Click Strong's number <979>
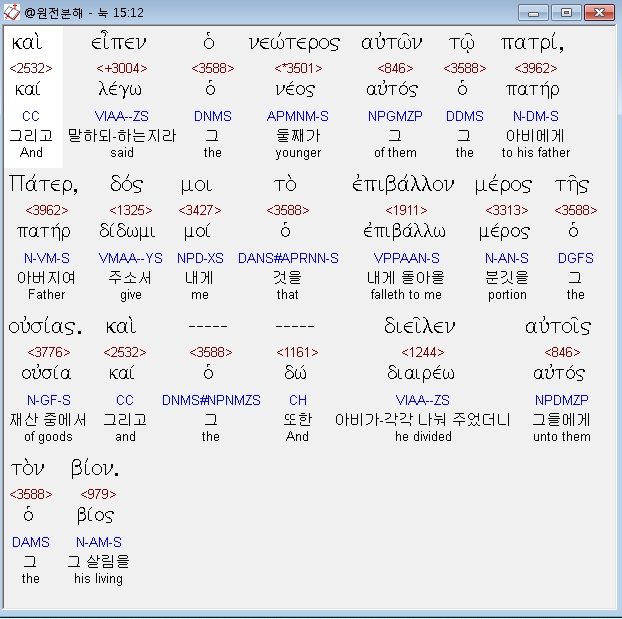622x619 pixels. 98,494
